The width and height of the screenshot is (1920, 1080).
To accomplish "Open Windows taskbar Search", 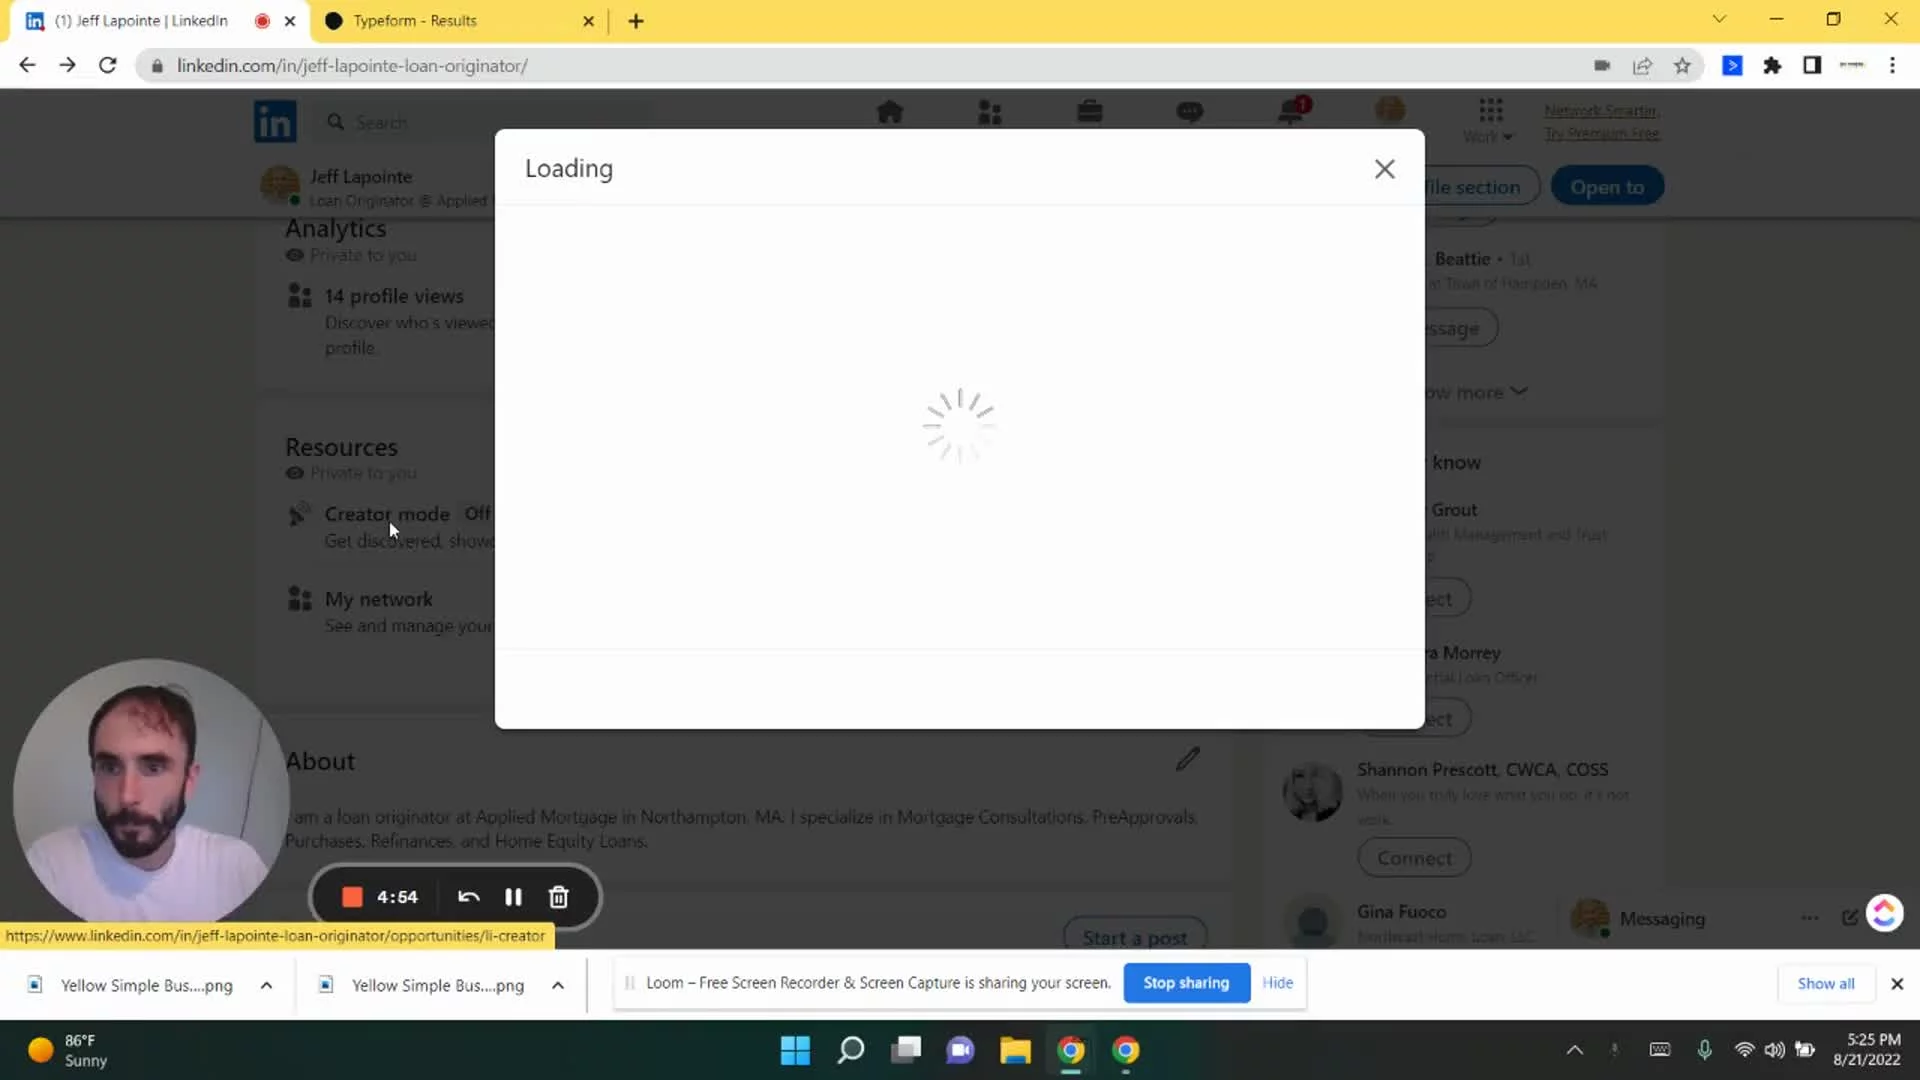I will [x=851, y=1050].
